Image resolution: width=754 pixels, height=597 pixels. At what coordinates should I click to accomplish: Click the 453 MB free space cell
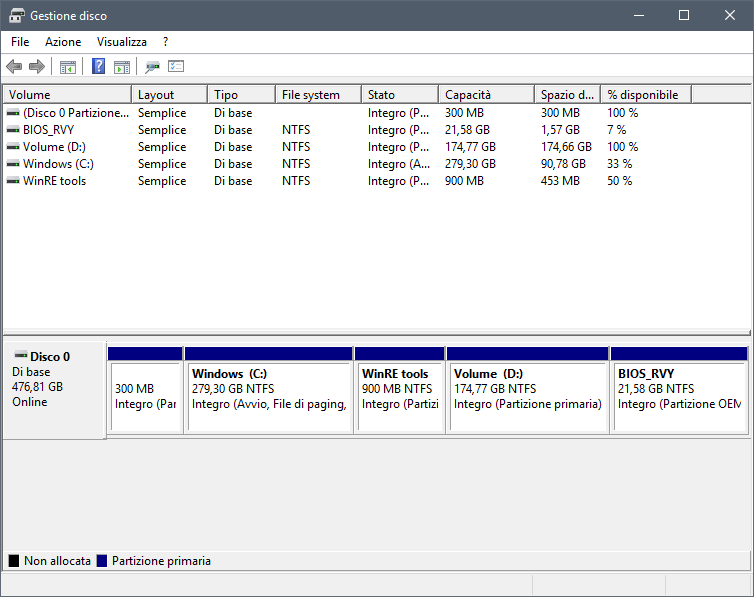click(x=560, y=181)
